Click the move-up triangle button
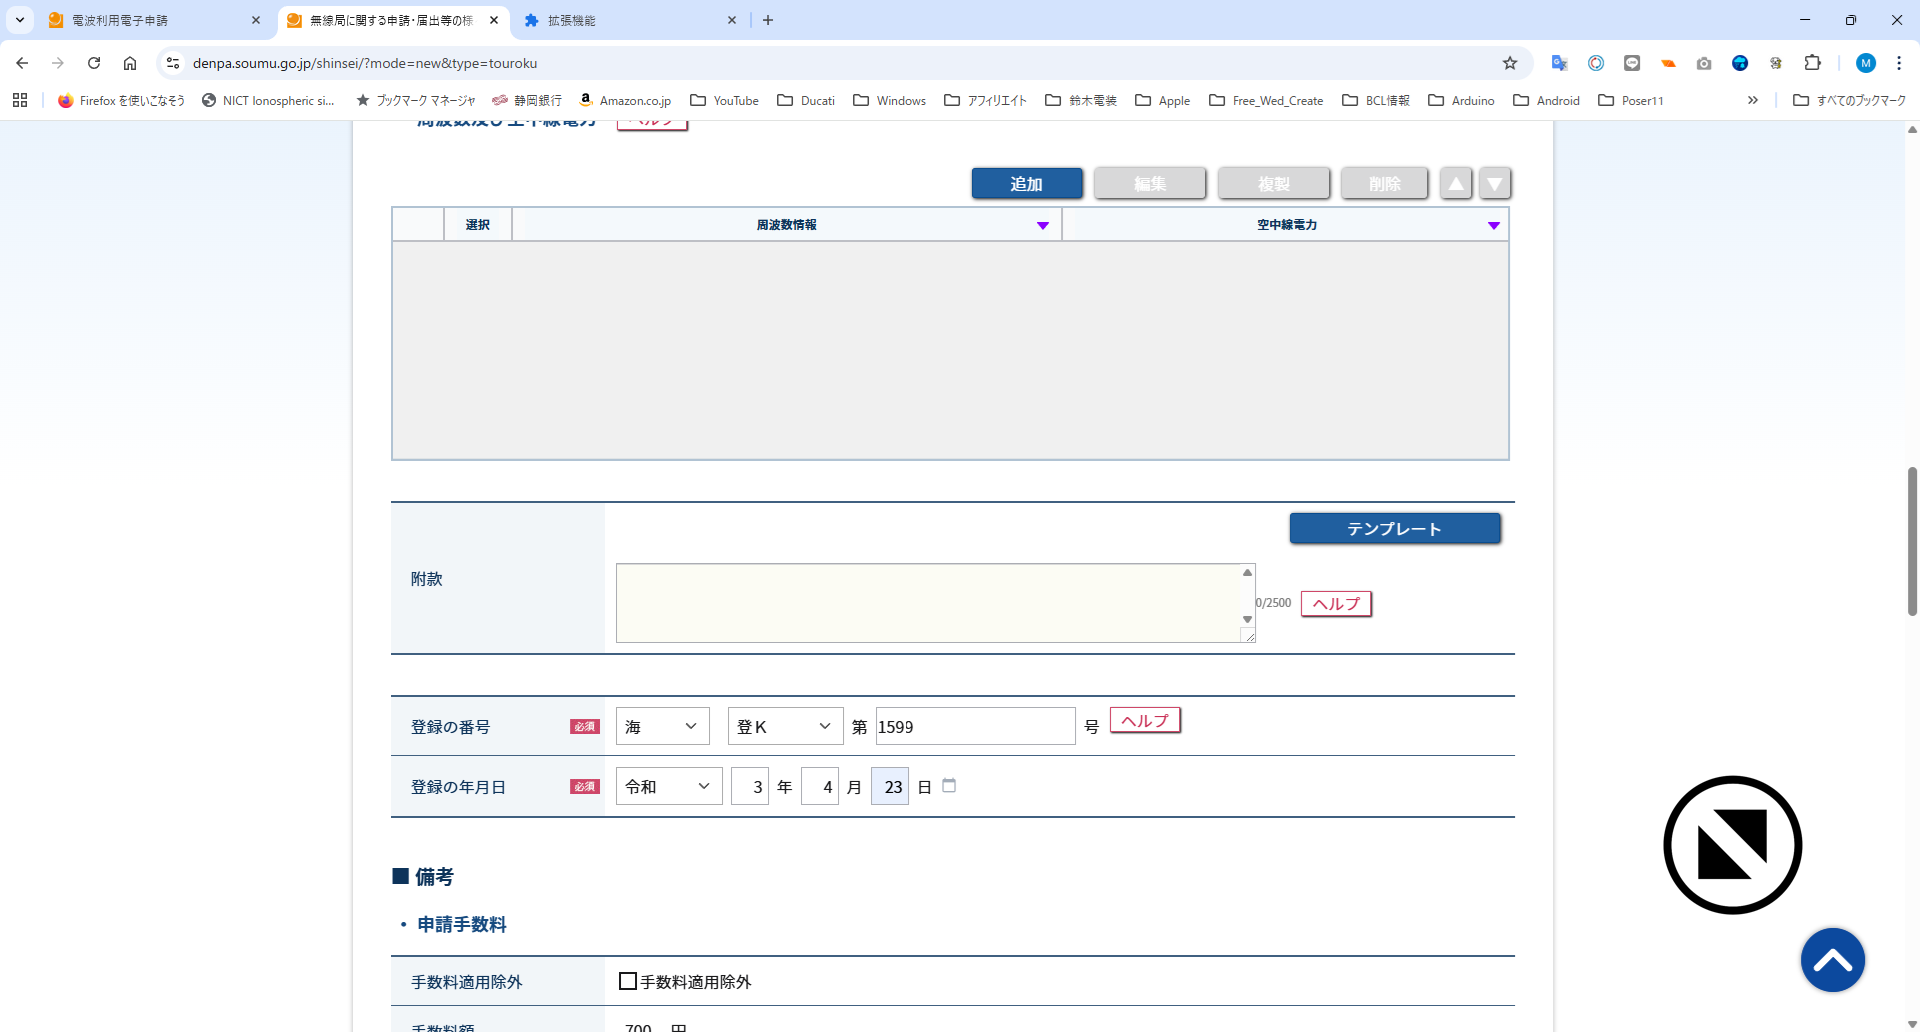The height and width of the screenshot is (1032, 1920). click(1456, 184)
